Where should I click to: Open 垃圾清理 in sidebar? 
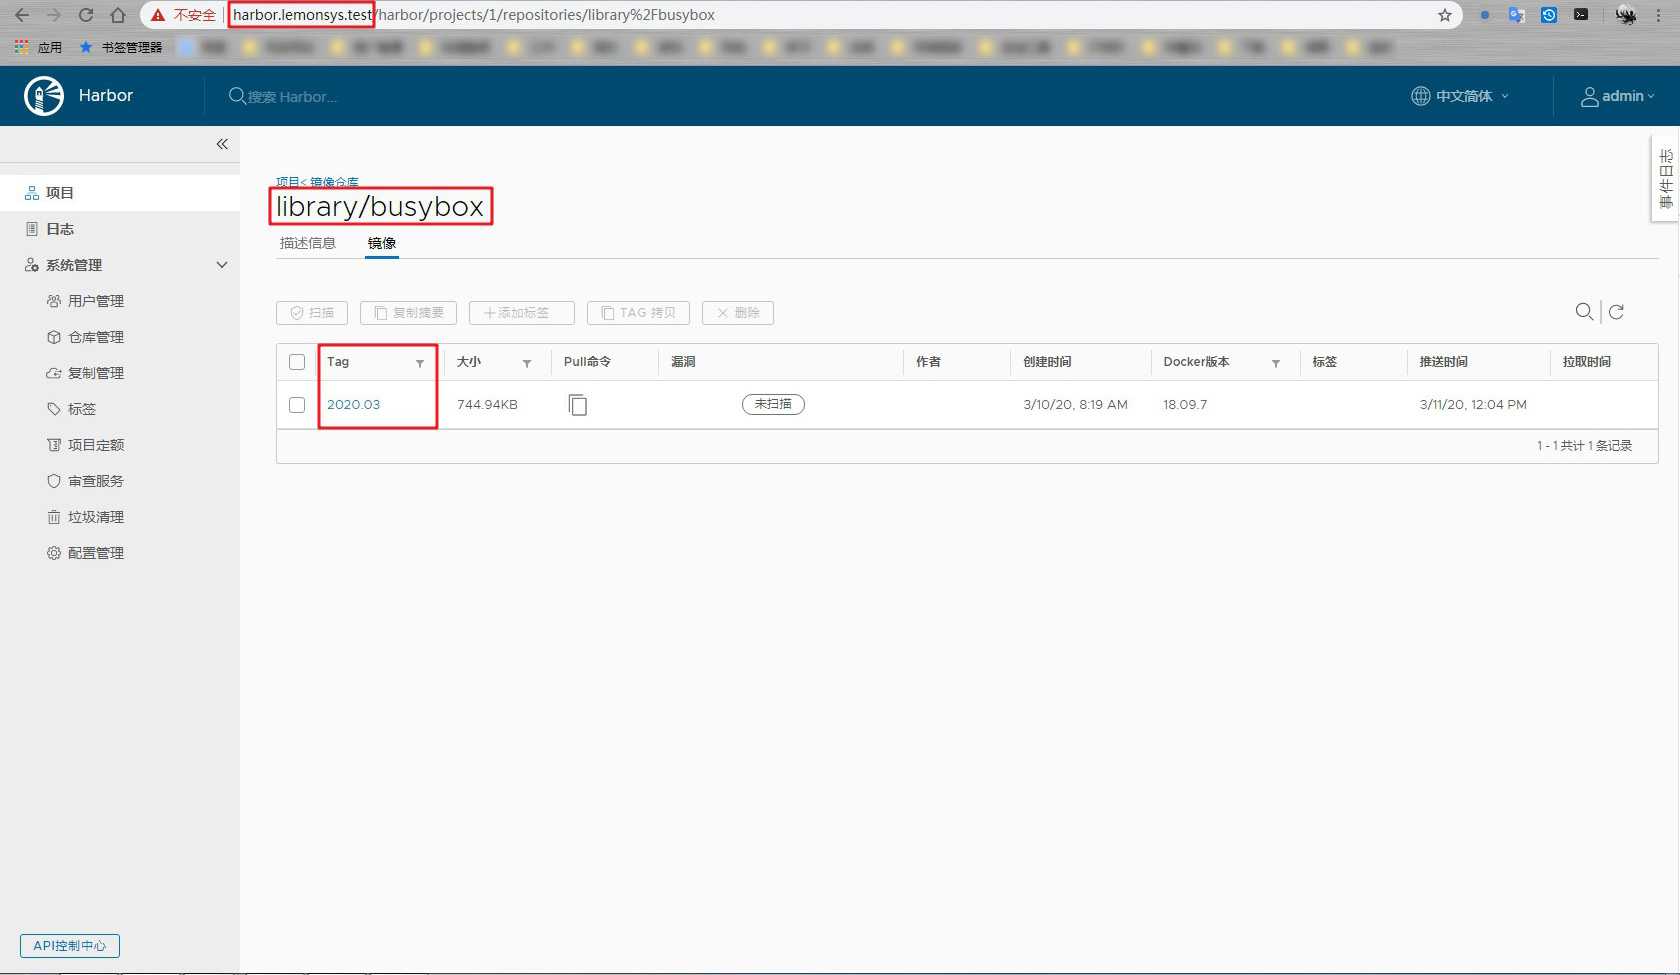96,517
